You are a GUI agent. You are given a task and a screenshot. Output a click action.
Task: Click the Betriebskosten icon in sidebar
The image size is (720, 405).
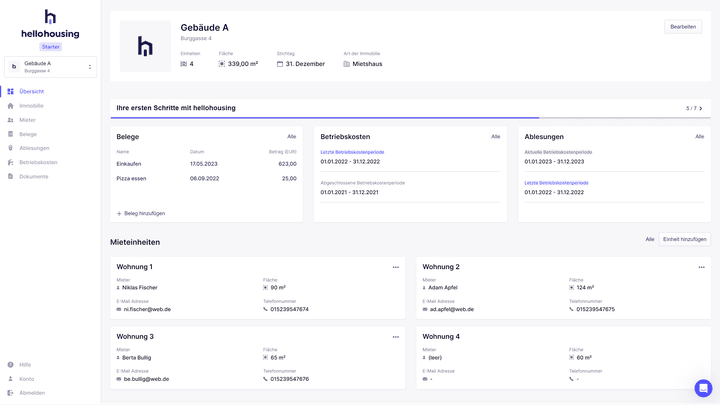click(11, 162)
